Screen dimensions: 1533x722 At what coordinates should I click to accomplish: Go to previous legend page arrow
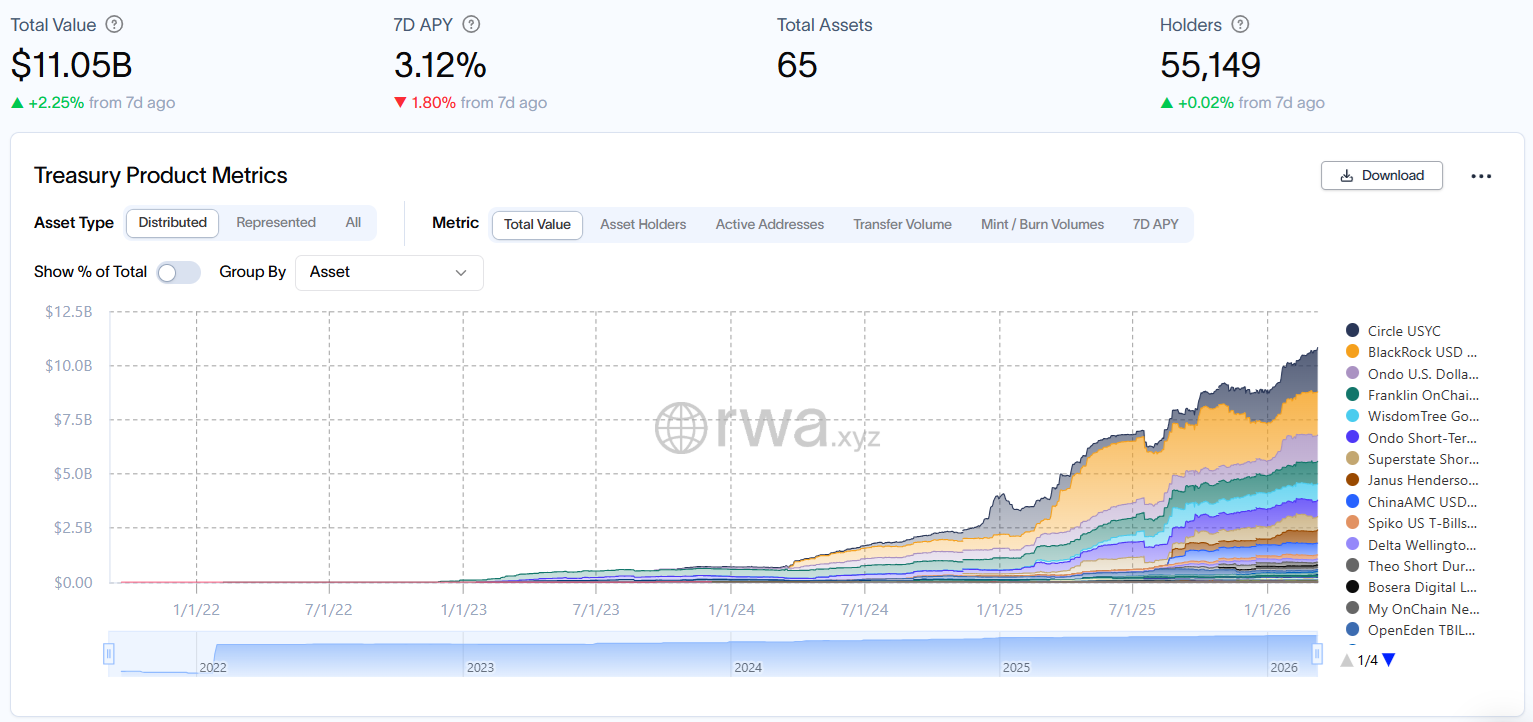(x=1347, y=660)
